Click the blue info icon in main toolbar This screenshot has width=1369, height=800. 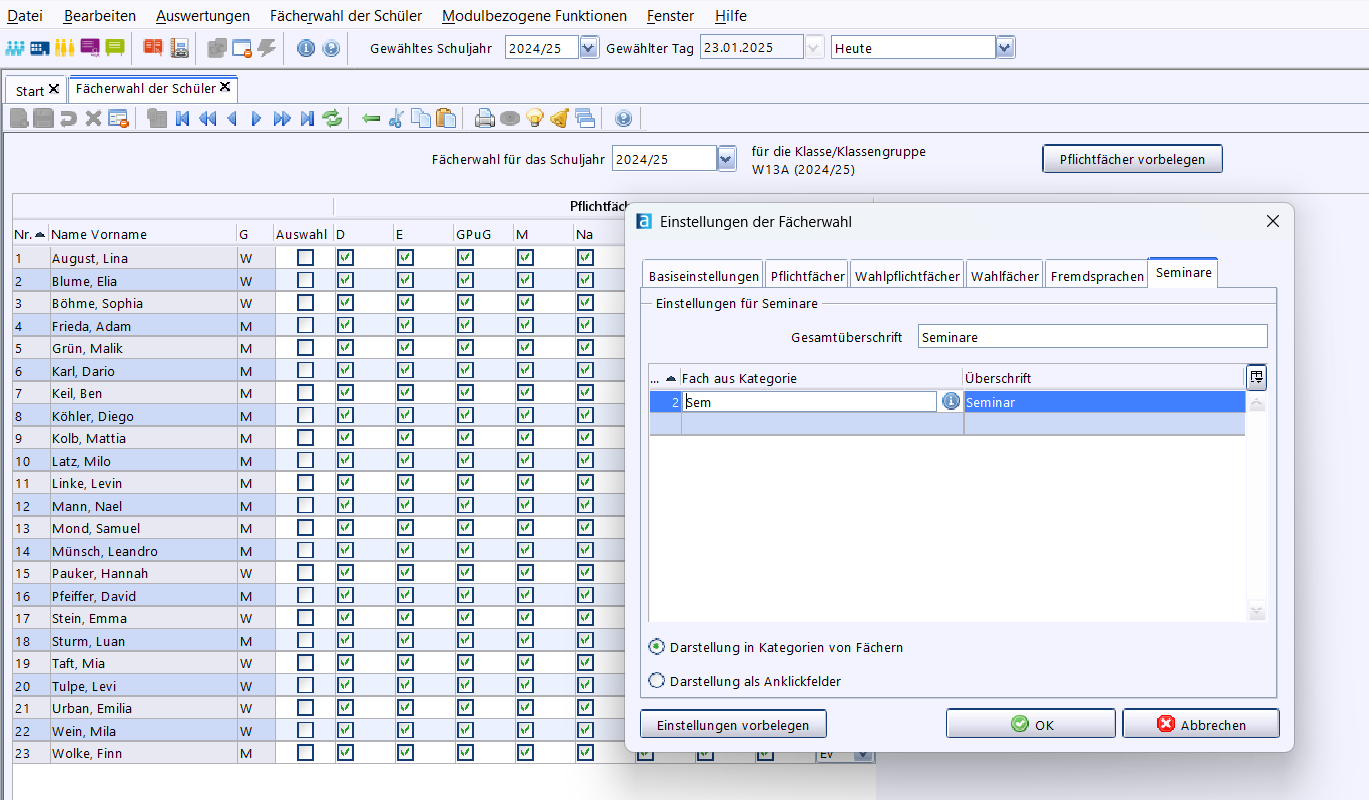pos(306,48)
